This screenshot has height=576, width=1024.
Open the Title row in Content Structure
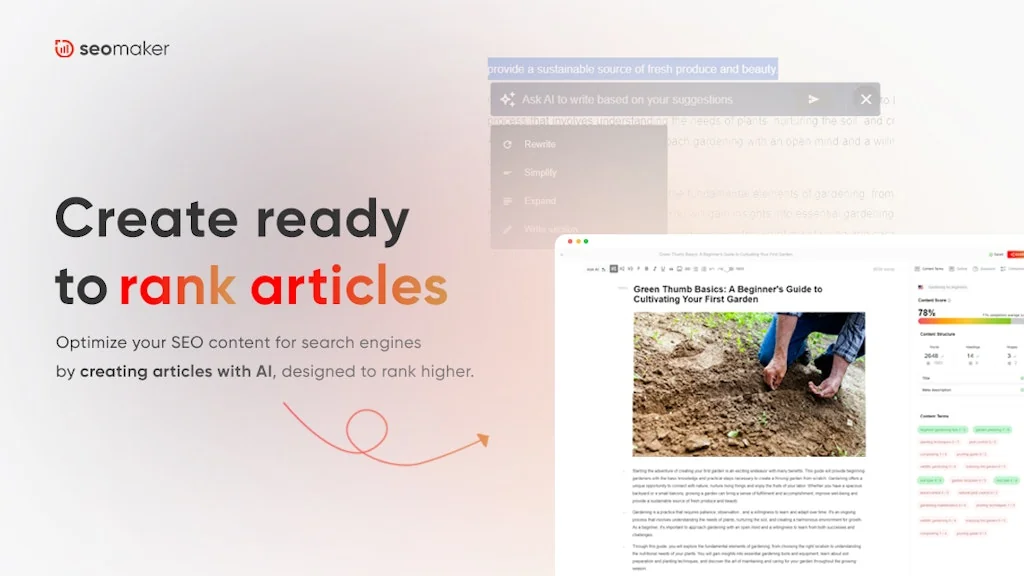972,378
